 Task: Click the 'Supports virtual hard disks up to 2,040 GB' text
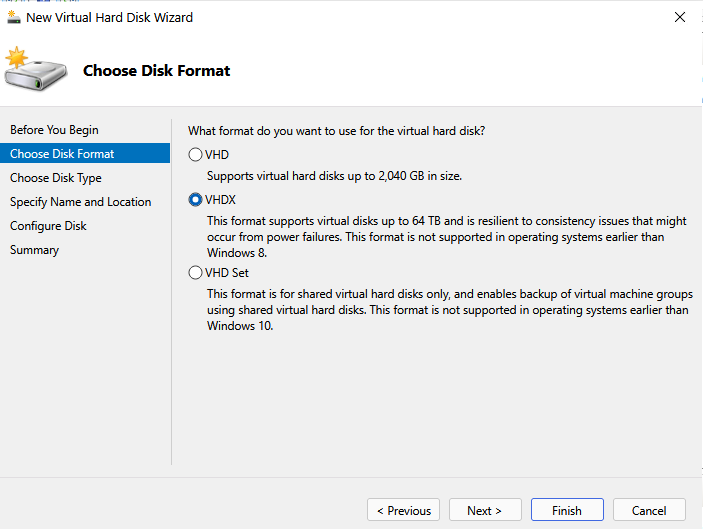click(x=334, y=176)
